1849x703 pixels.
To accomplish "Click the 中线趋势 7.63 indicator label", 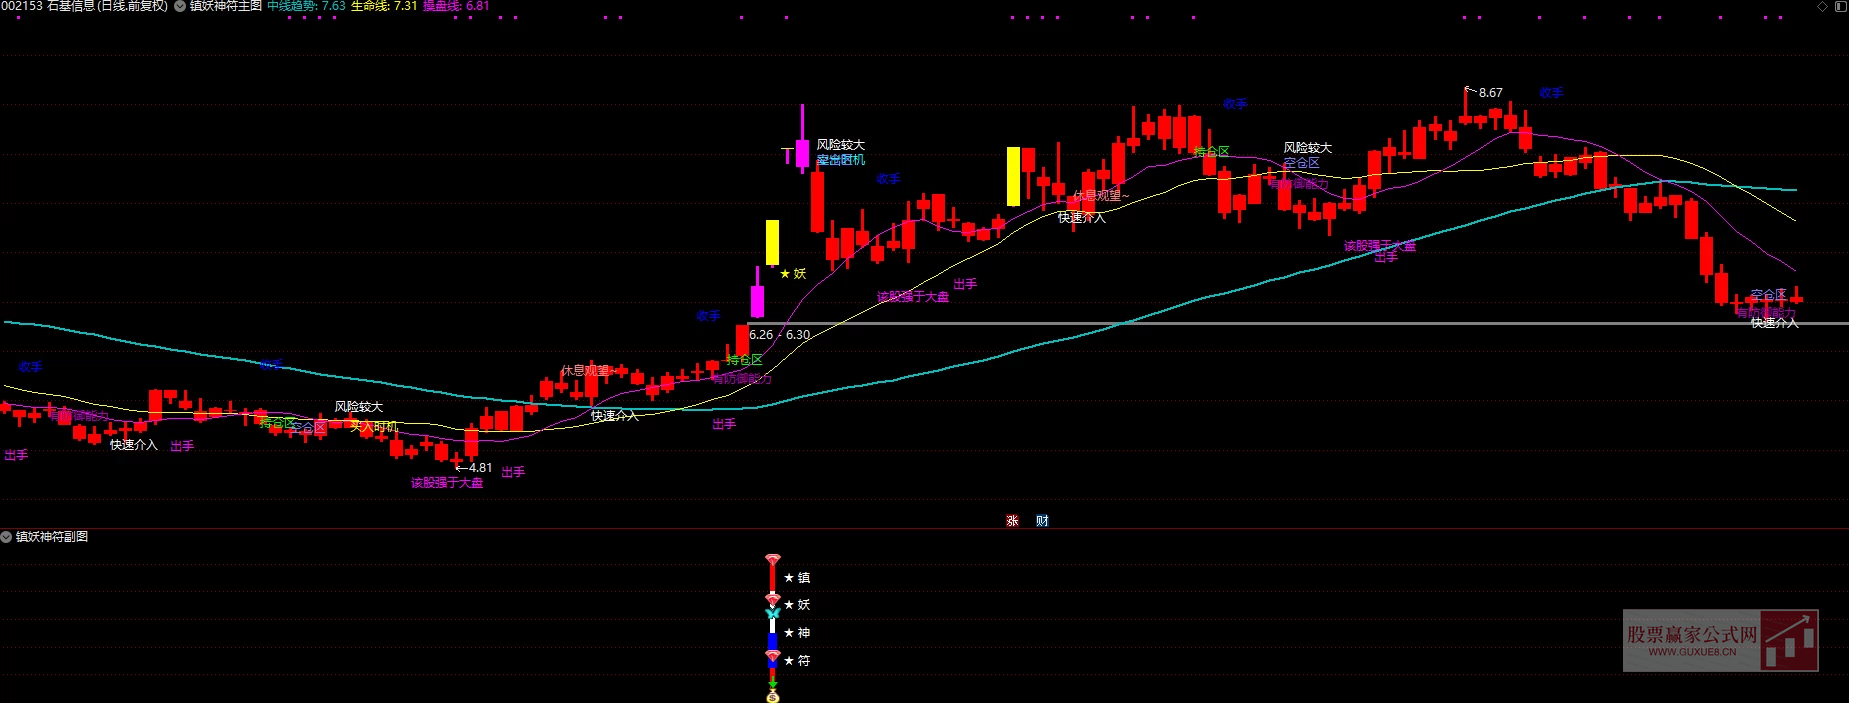I will pos(306,6).
